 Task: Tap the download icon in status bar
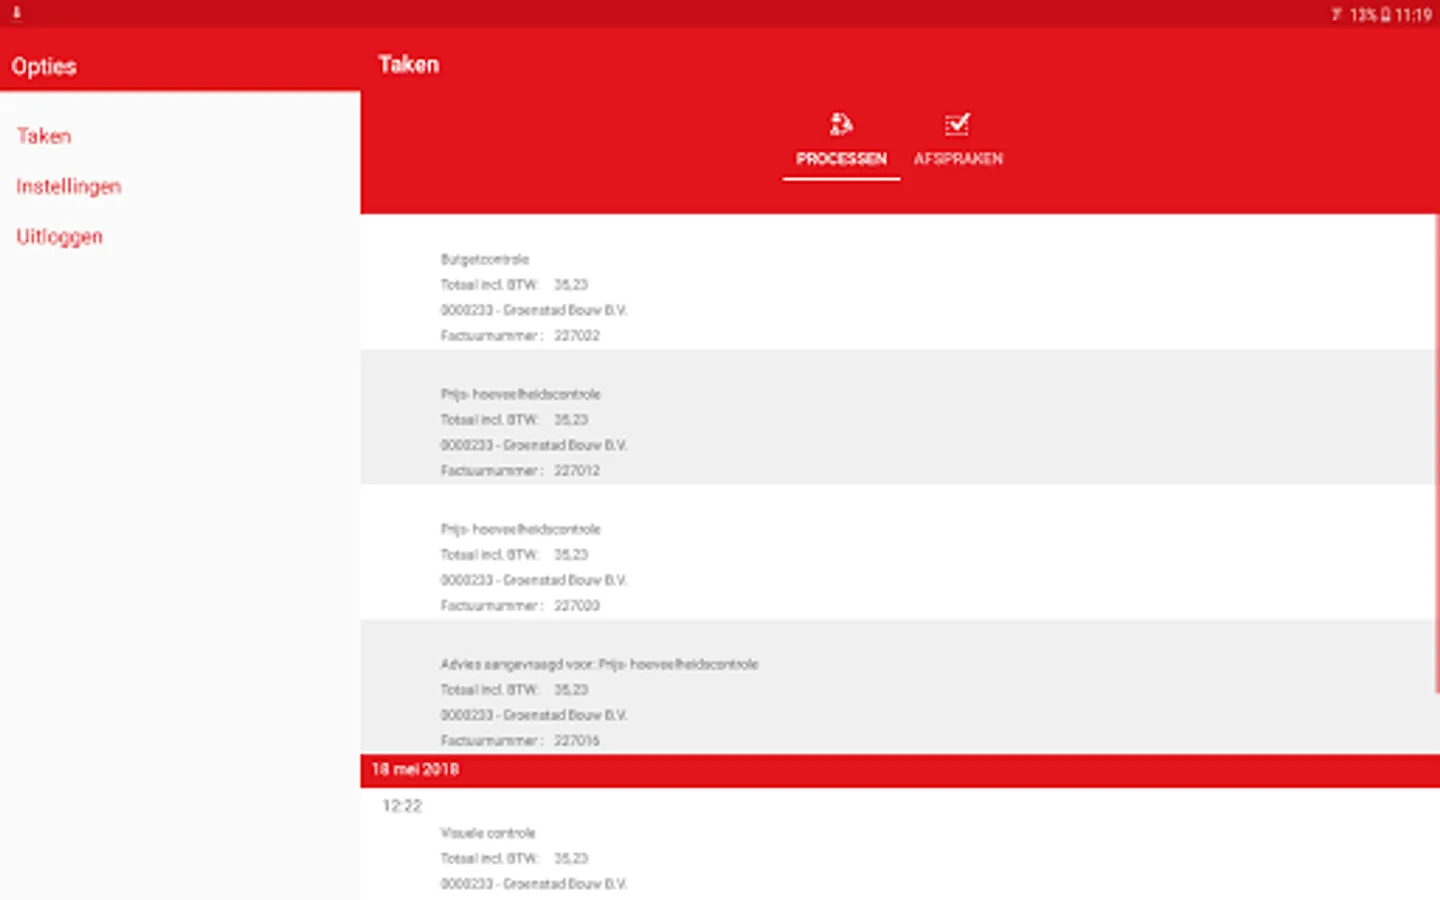click(16, 13)
